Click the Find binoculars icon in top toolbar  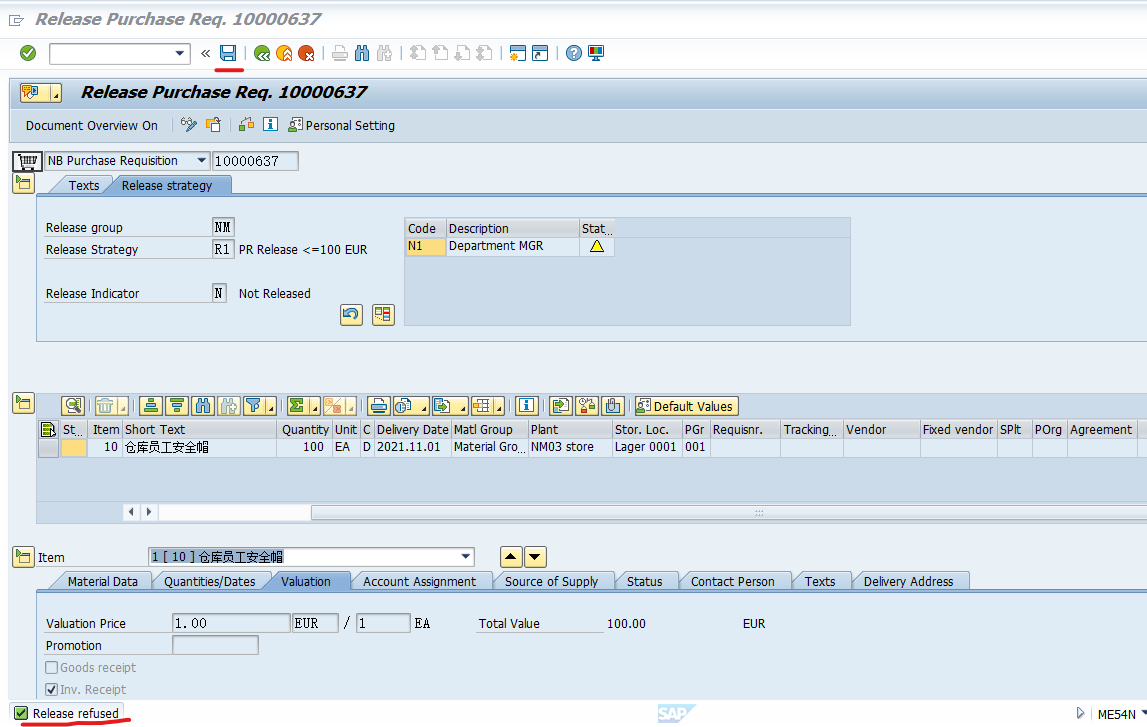[x=362, y=53]
